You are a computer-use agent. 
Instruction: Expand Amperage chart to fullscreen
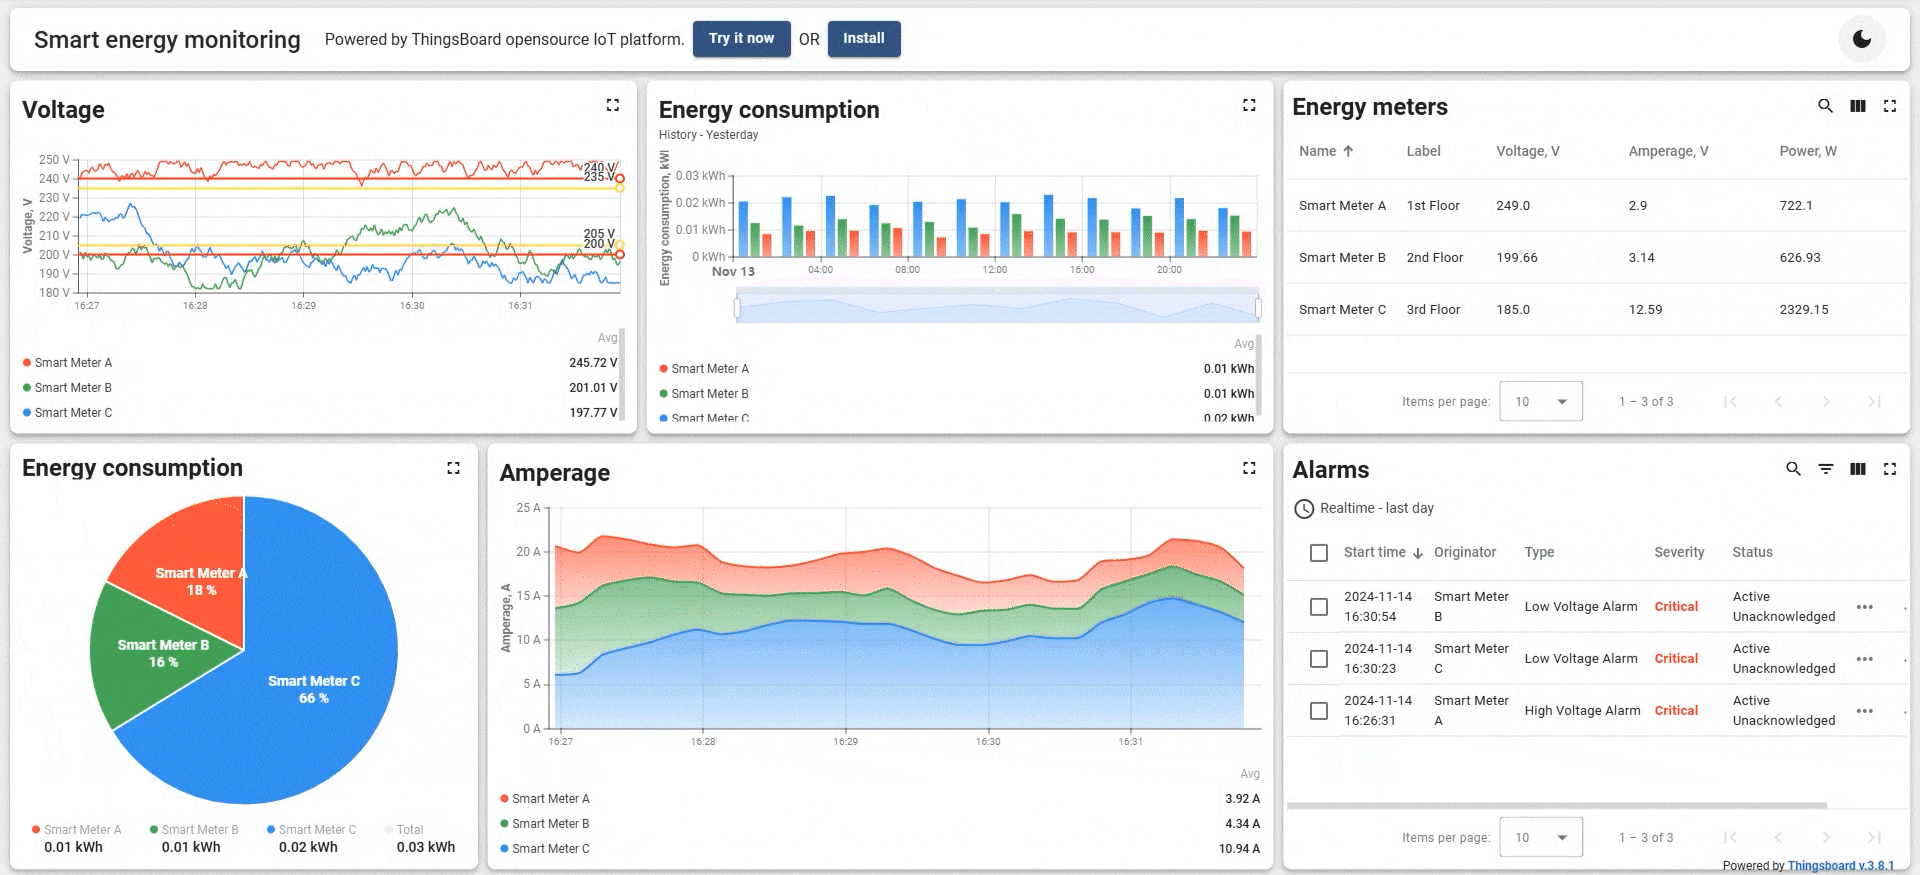click(x=1249, y=468)
